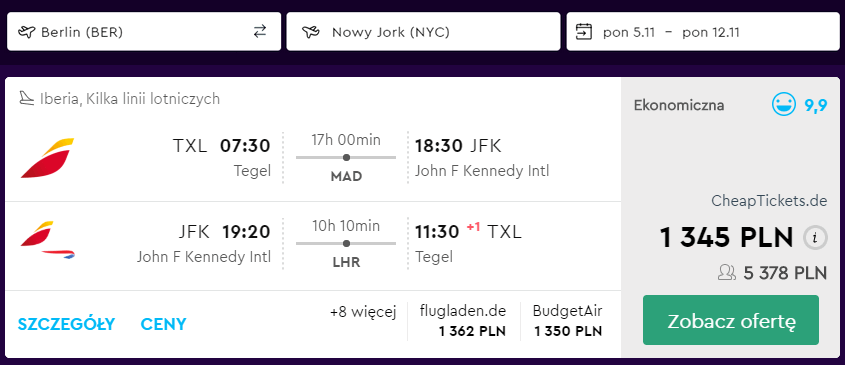Image resolution: width=845 pixels, height=365 pixels.
Task: Open the calendar icon in date field
Action: click(x=584, y=32)
